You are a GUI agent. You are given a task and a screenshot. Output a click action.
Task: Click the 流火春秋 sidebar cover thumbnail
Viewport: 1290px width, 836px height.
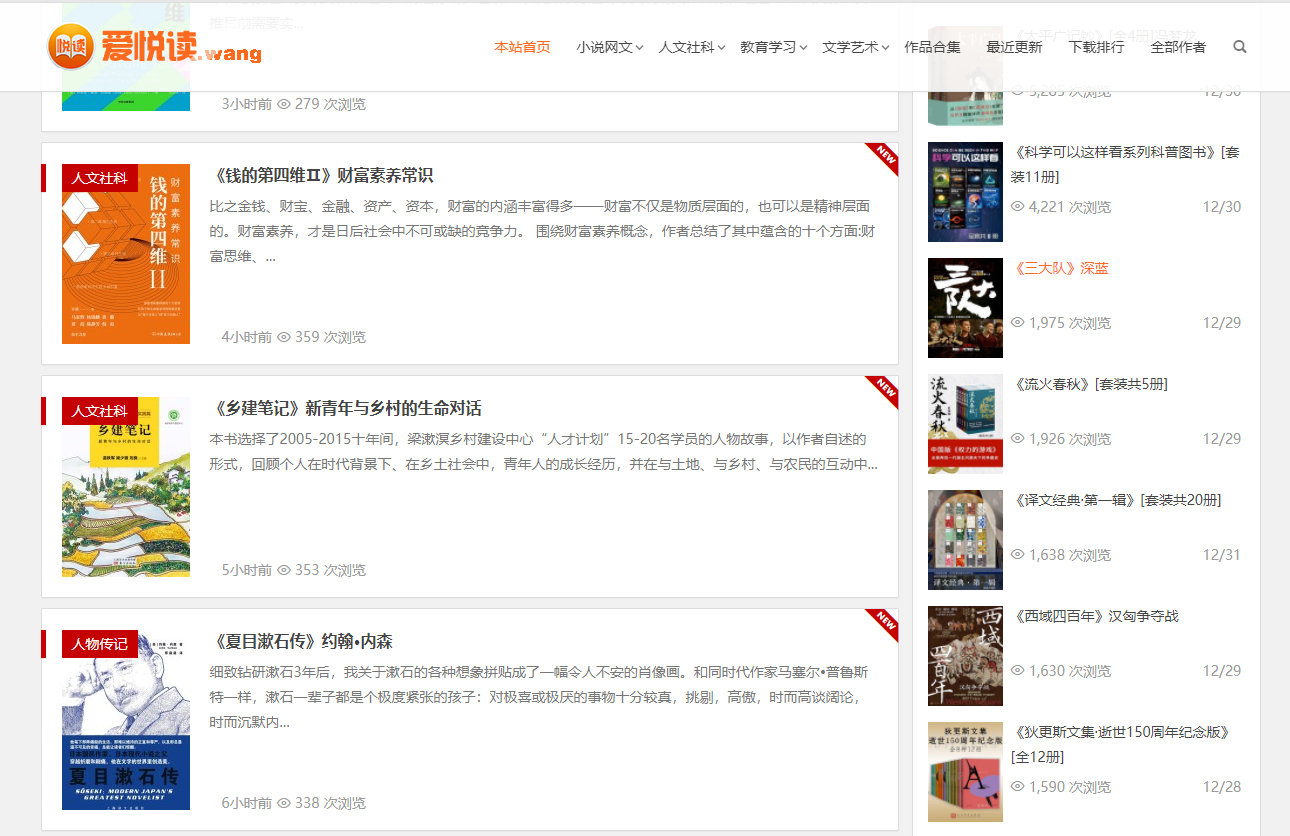(965, 424)
